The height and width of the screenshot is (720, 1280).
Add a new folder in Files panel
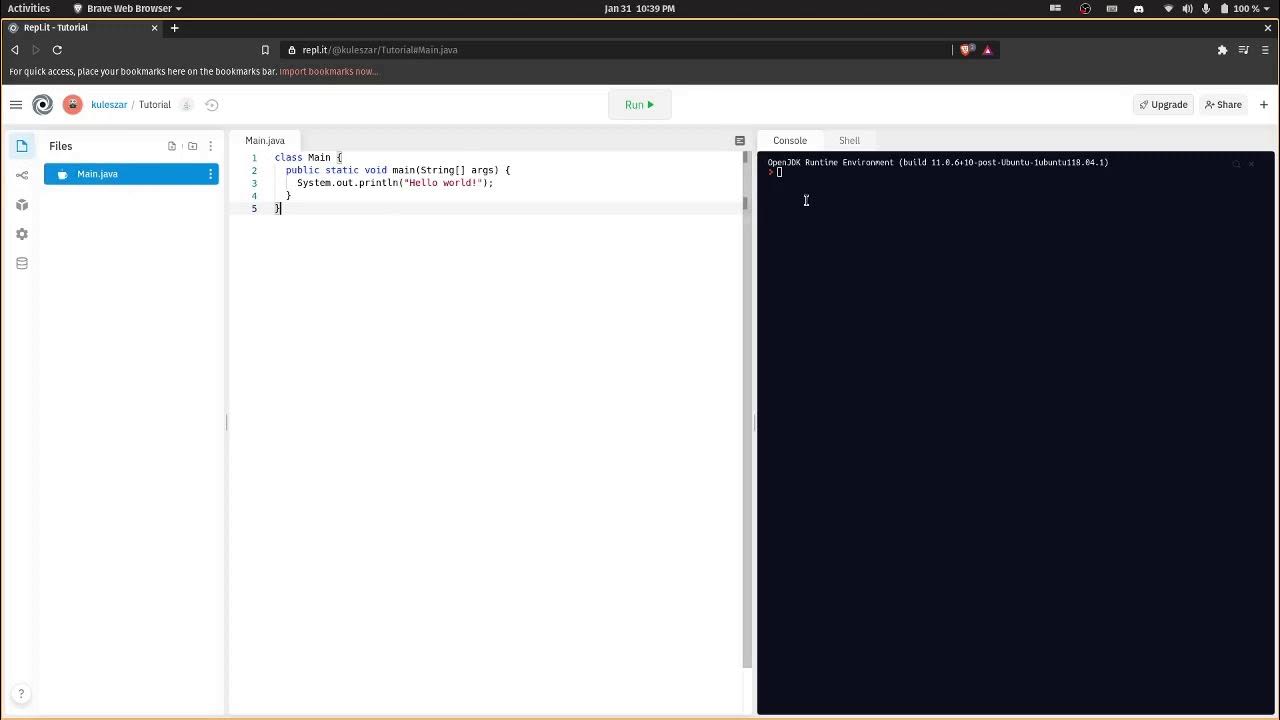click(x=193, y=146)
